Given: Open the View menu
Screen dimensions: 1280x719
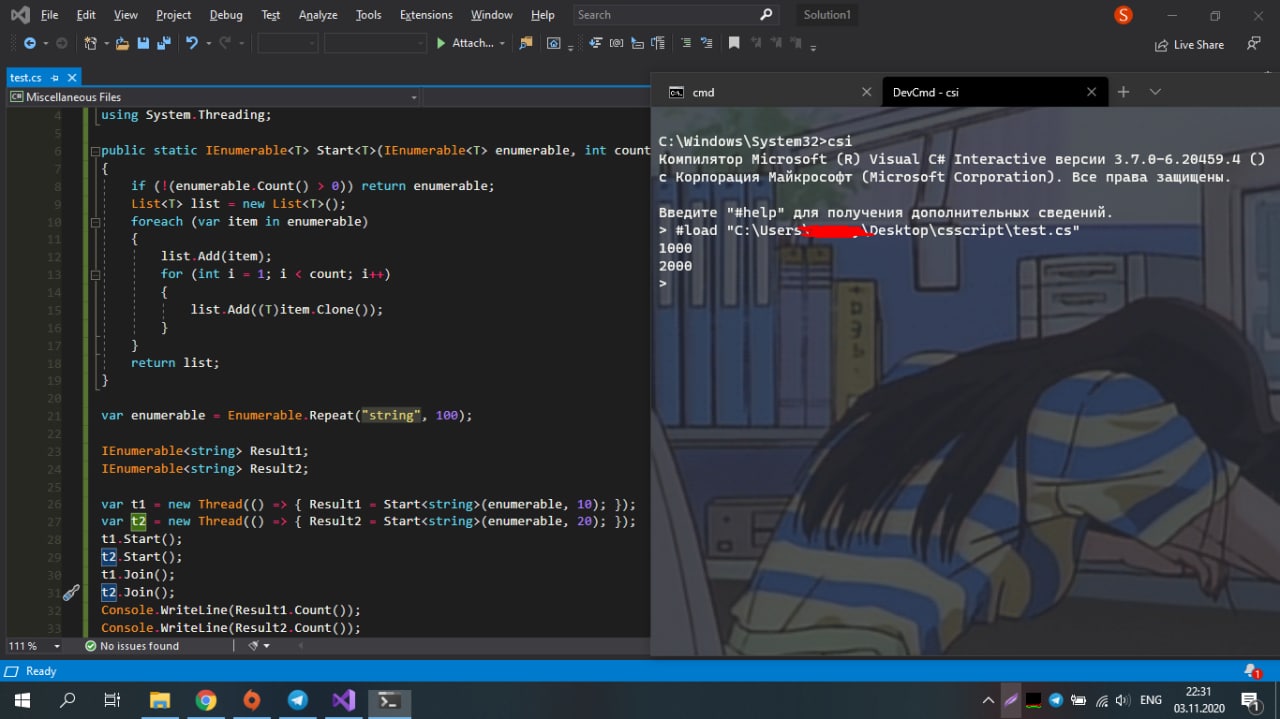Looking at the screenshot, I should pos(126,15).
